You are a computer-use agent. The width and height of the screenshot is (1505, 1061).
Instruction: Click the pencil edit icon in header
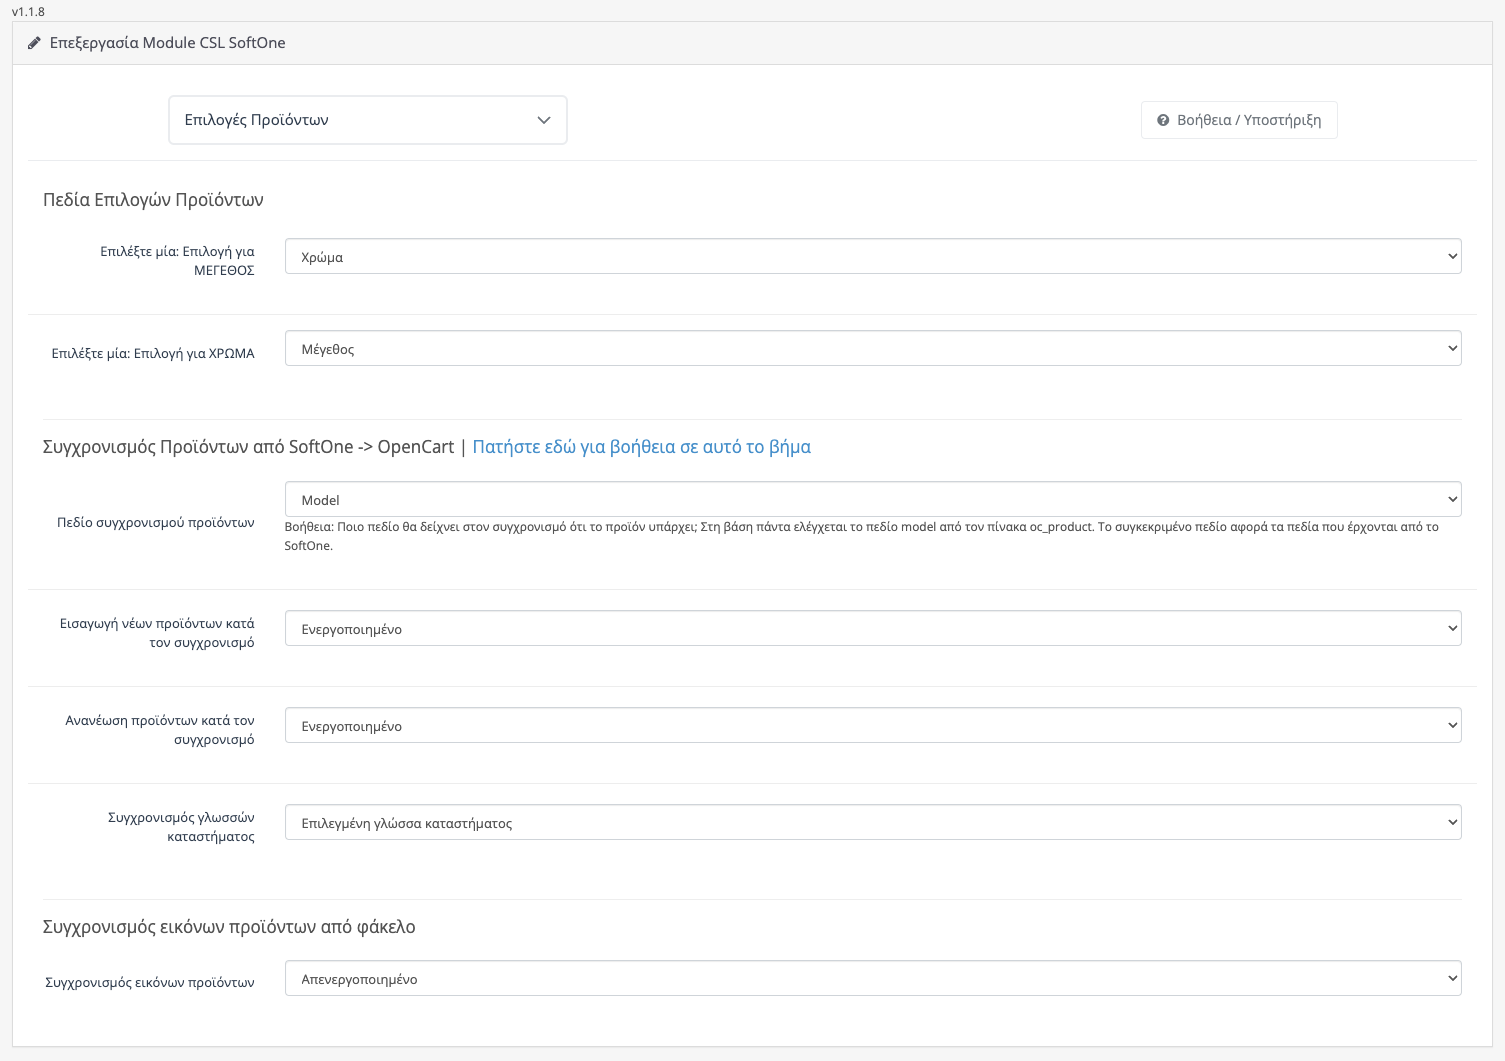point(34,43)
